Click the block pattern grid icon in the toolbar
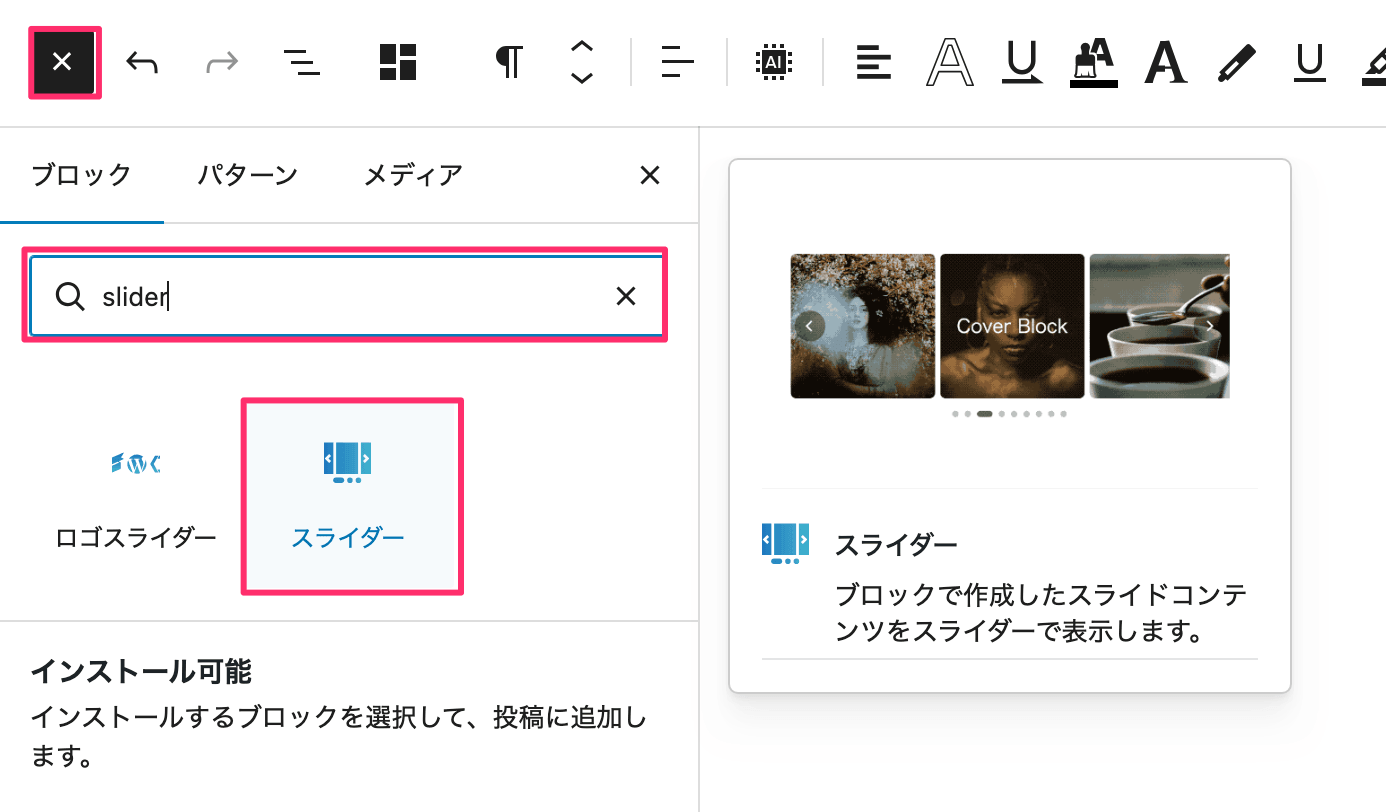 (x=398, y=63)
